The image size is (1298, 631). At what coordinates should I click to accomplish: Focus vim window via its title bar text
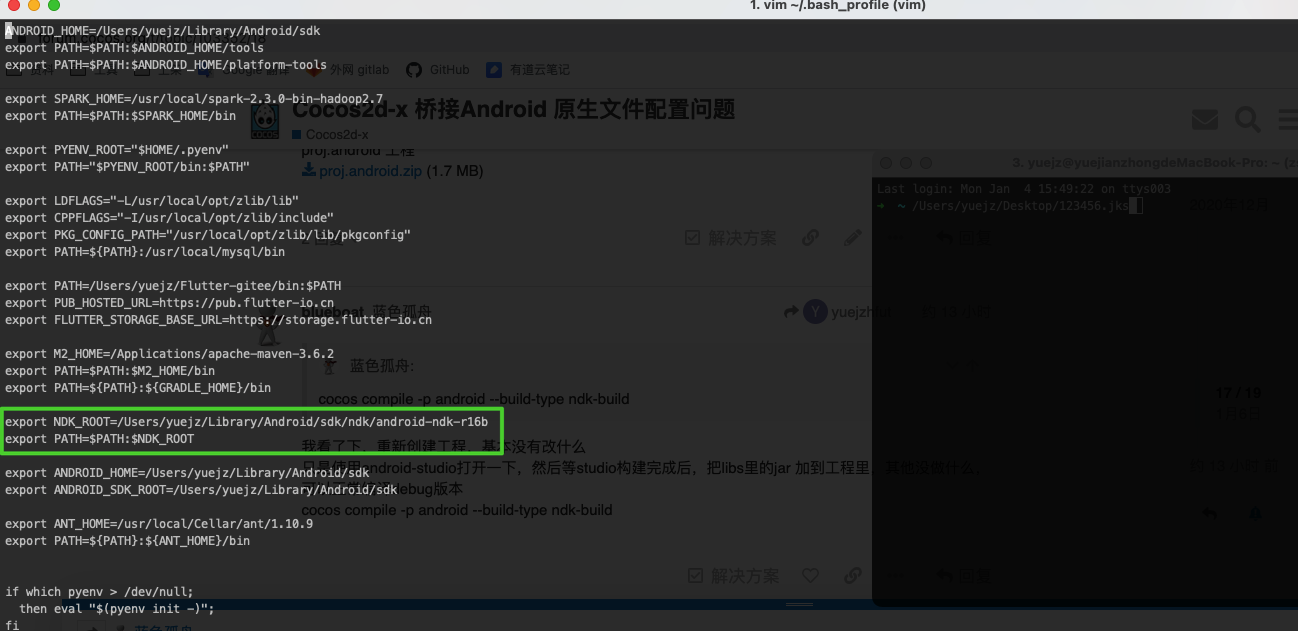[837, 6]
